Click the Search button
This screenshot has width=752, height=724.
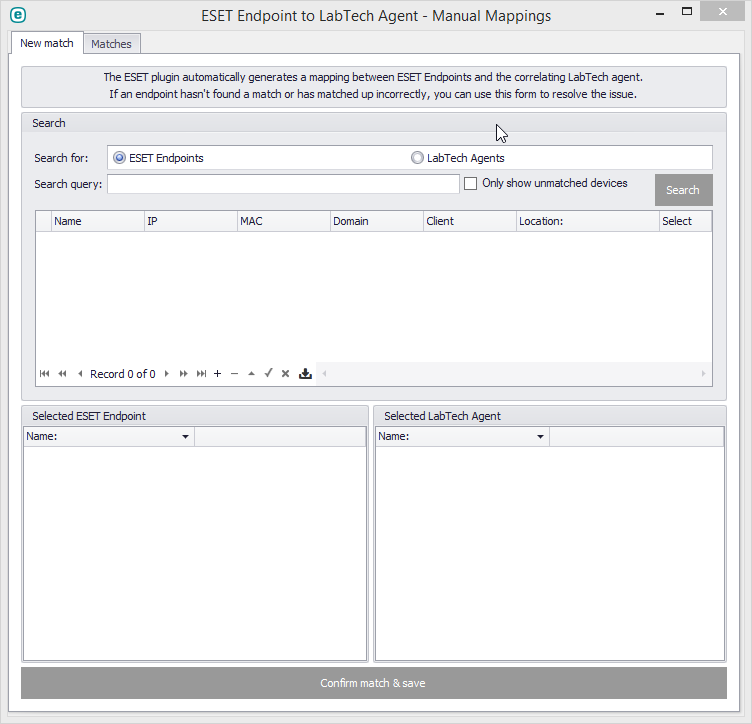(683, 190)
